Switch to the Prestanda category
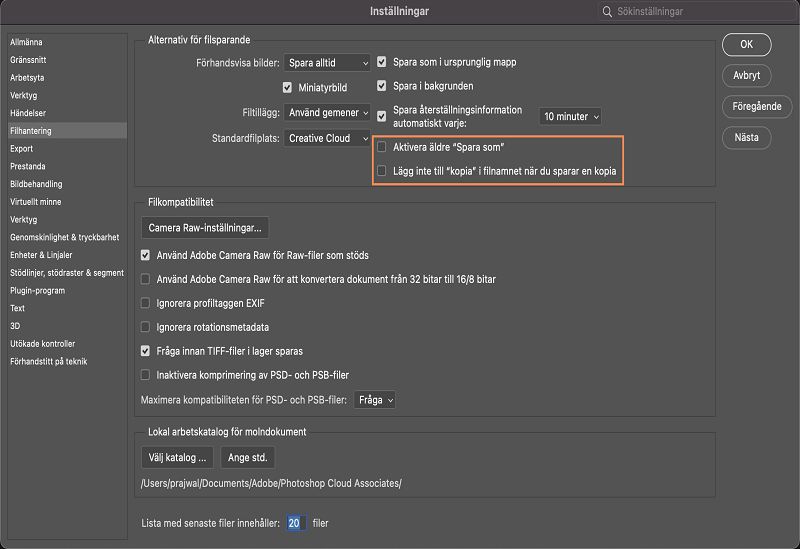800x549 pixels. pyautogui.click(x=28, y=166)
